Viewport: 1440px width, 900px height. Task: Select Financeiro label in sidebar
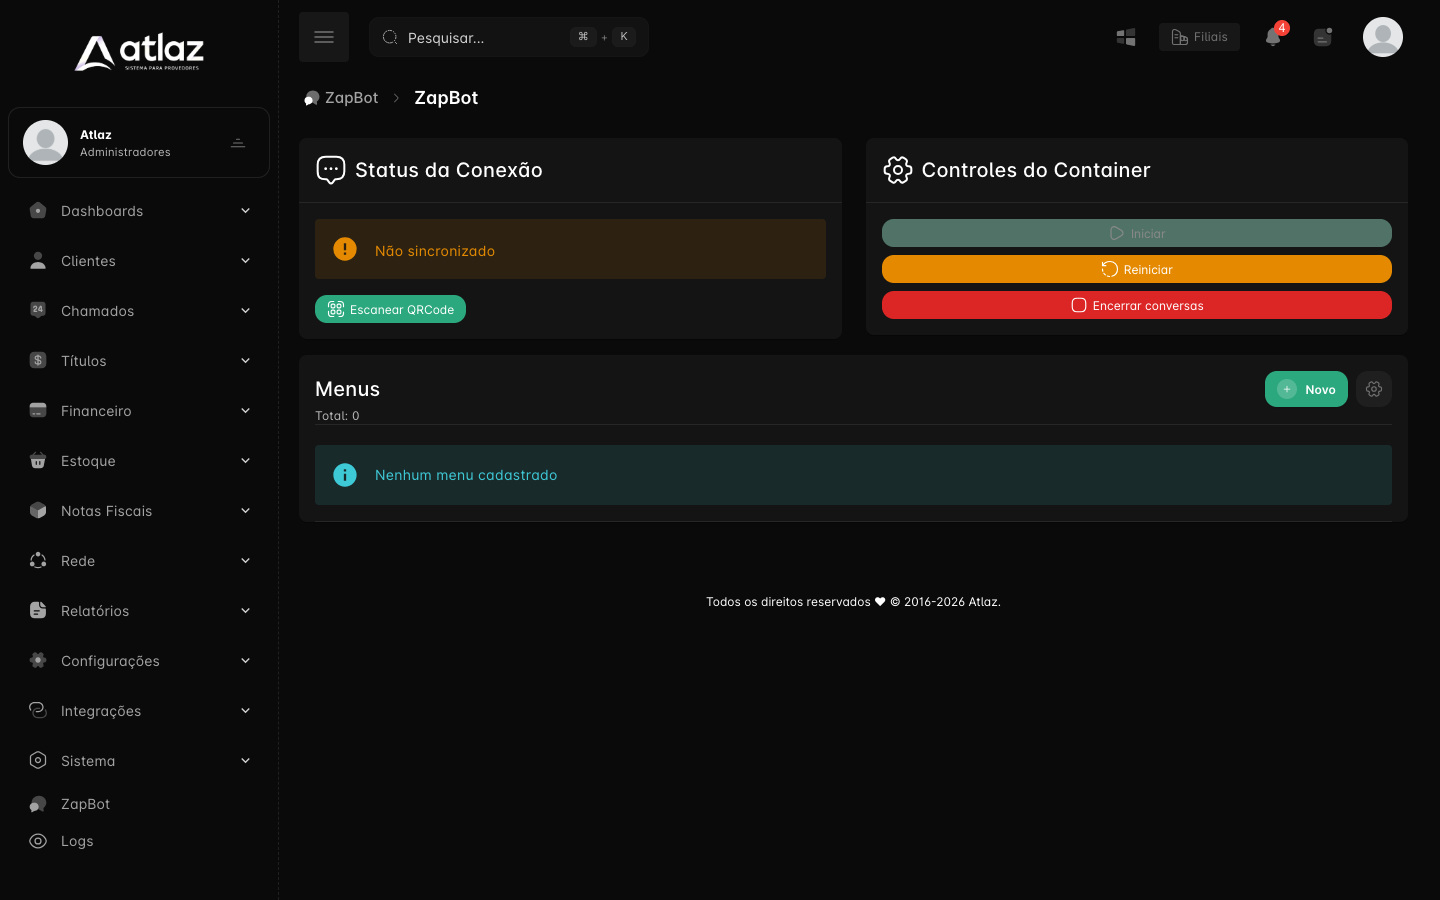pos(96,411)
